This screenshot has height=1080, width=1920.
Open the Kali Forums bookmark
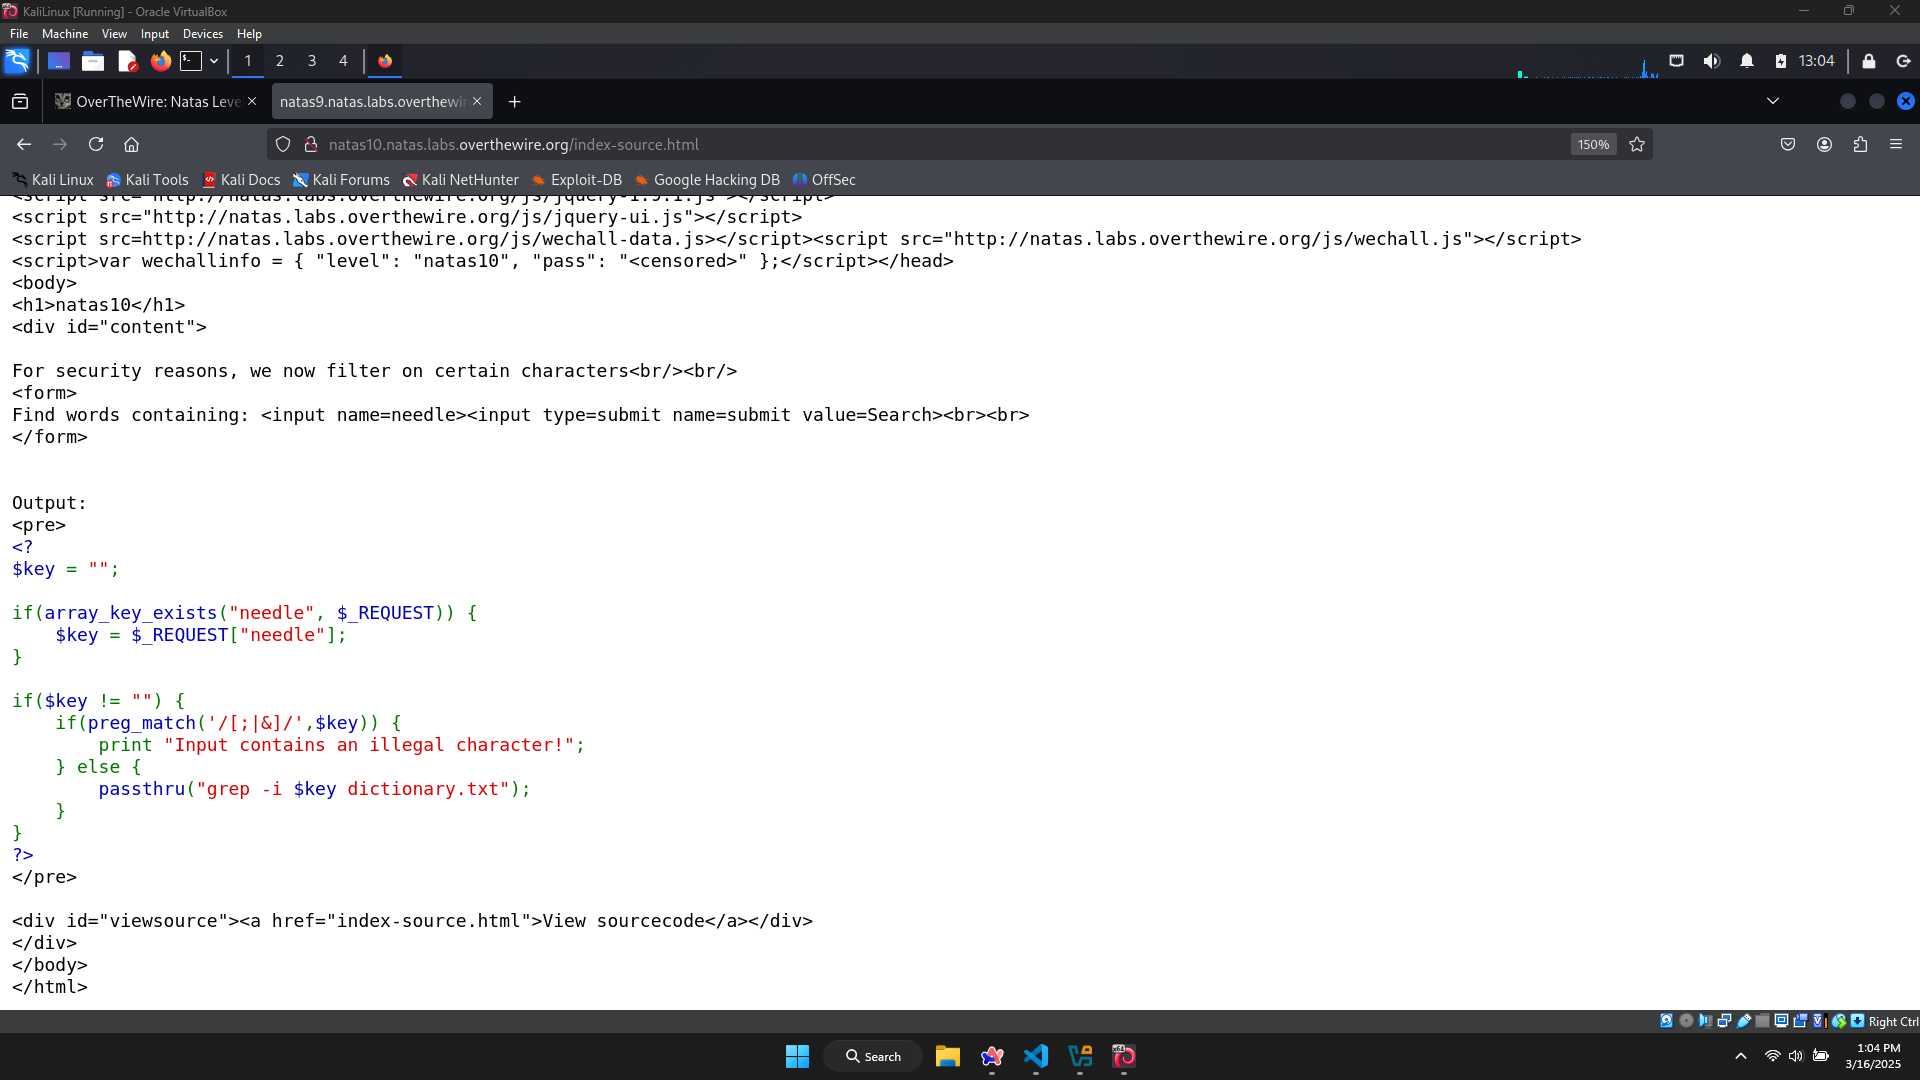341,180
